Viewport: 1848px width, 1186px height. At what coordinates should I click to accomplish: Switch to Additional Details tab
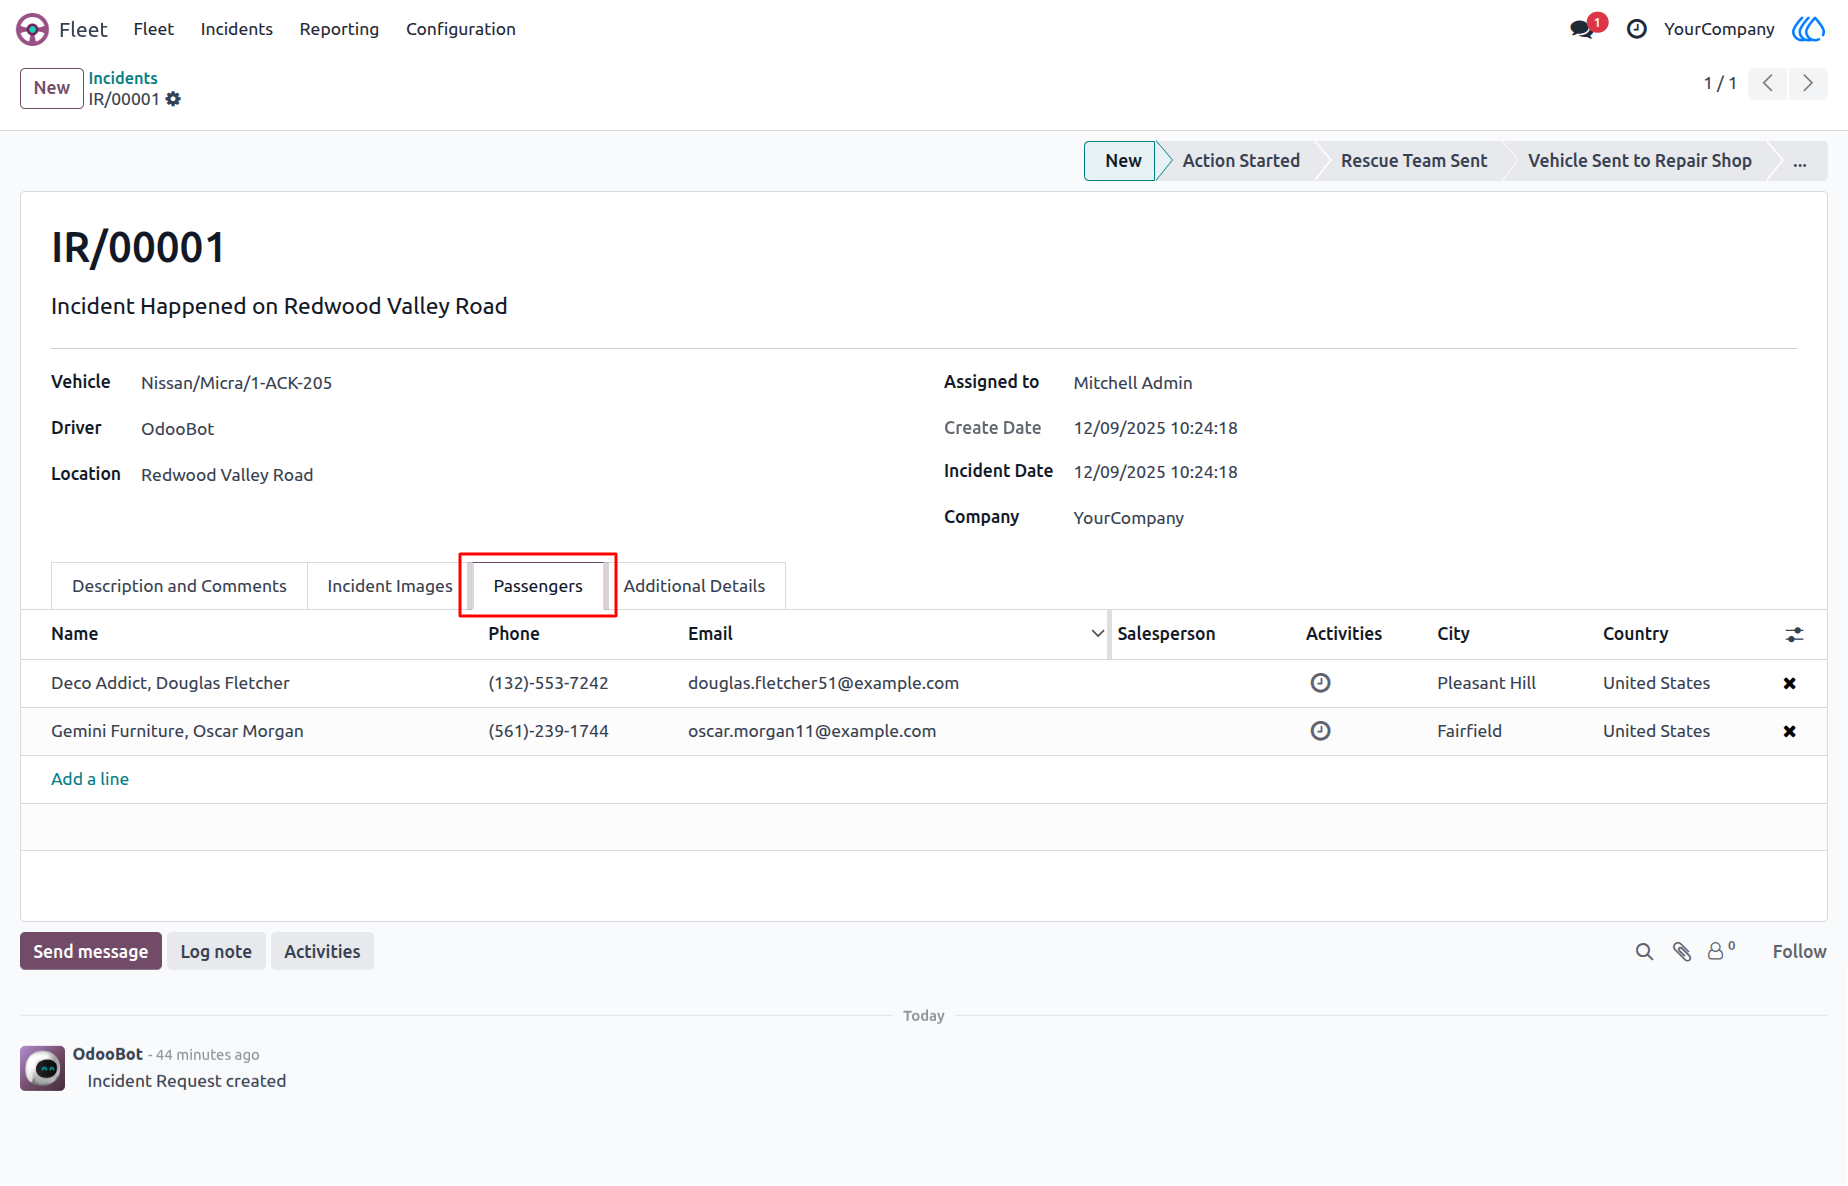[x=694, y=586]
